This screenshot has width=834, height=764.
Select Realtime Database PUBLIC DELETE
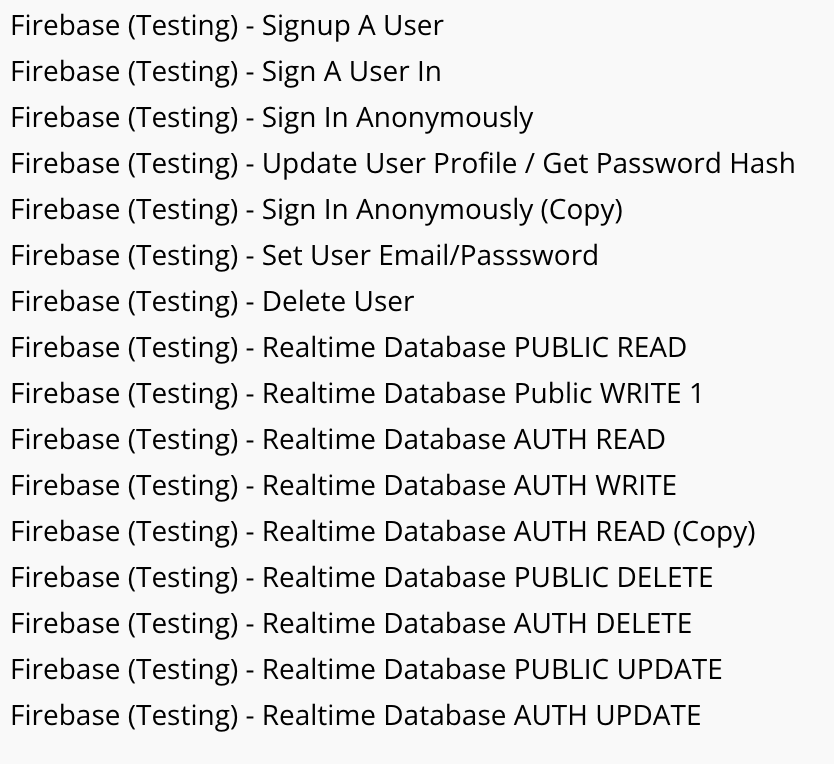(362, 578)
